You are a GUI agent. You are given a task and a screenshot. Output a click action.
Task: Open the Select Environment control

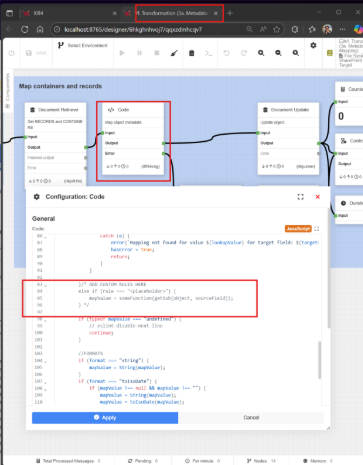(x=83, y=45)
